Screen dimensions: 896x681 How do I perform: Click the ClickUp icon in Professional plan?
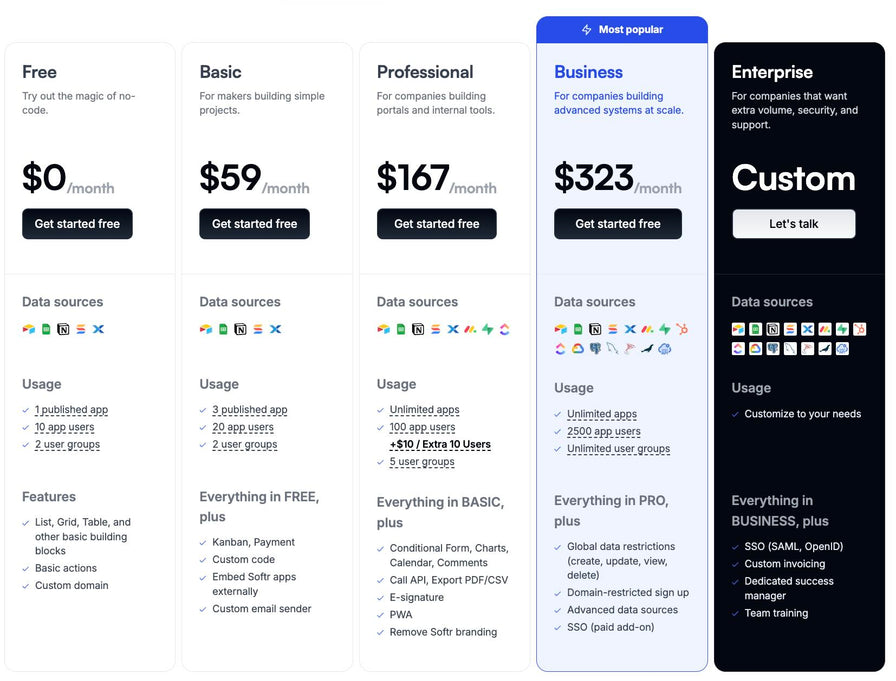[x=505, y=329]
